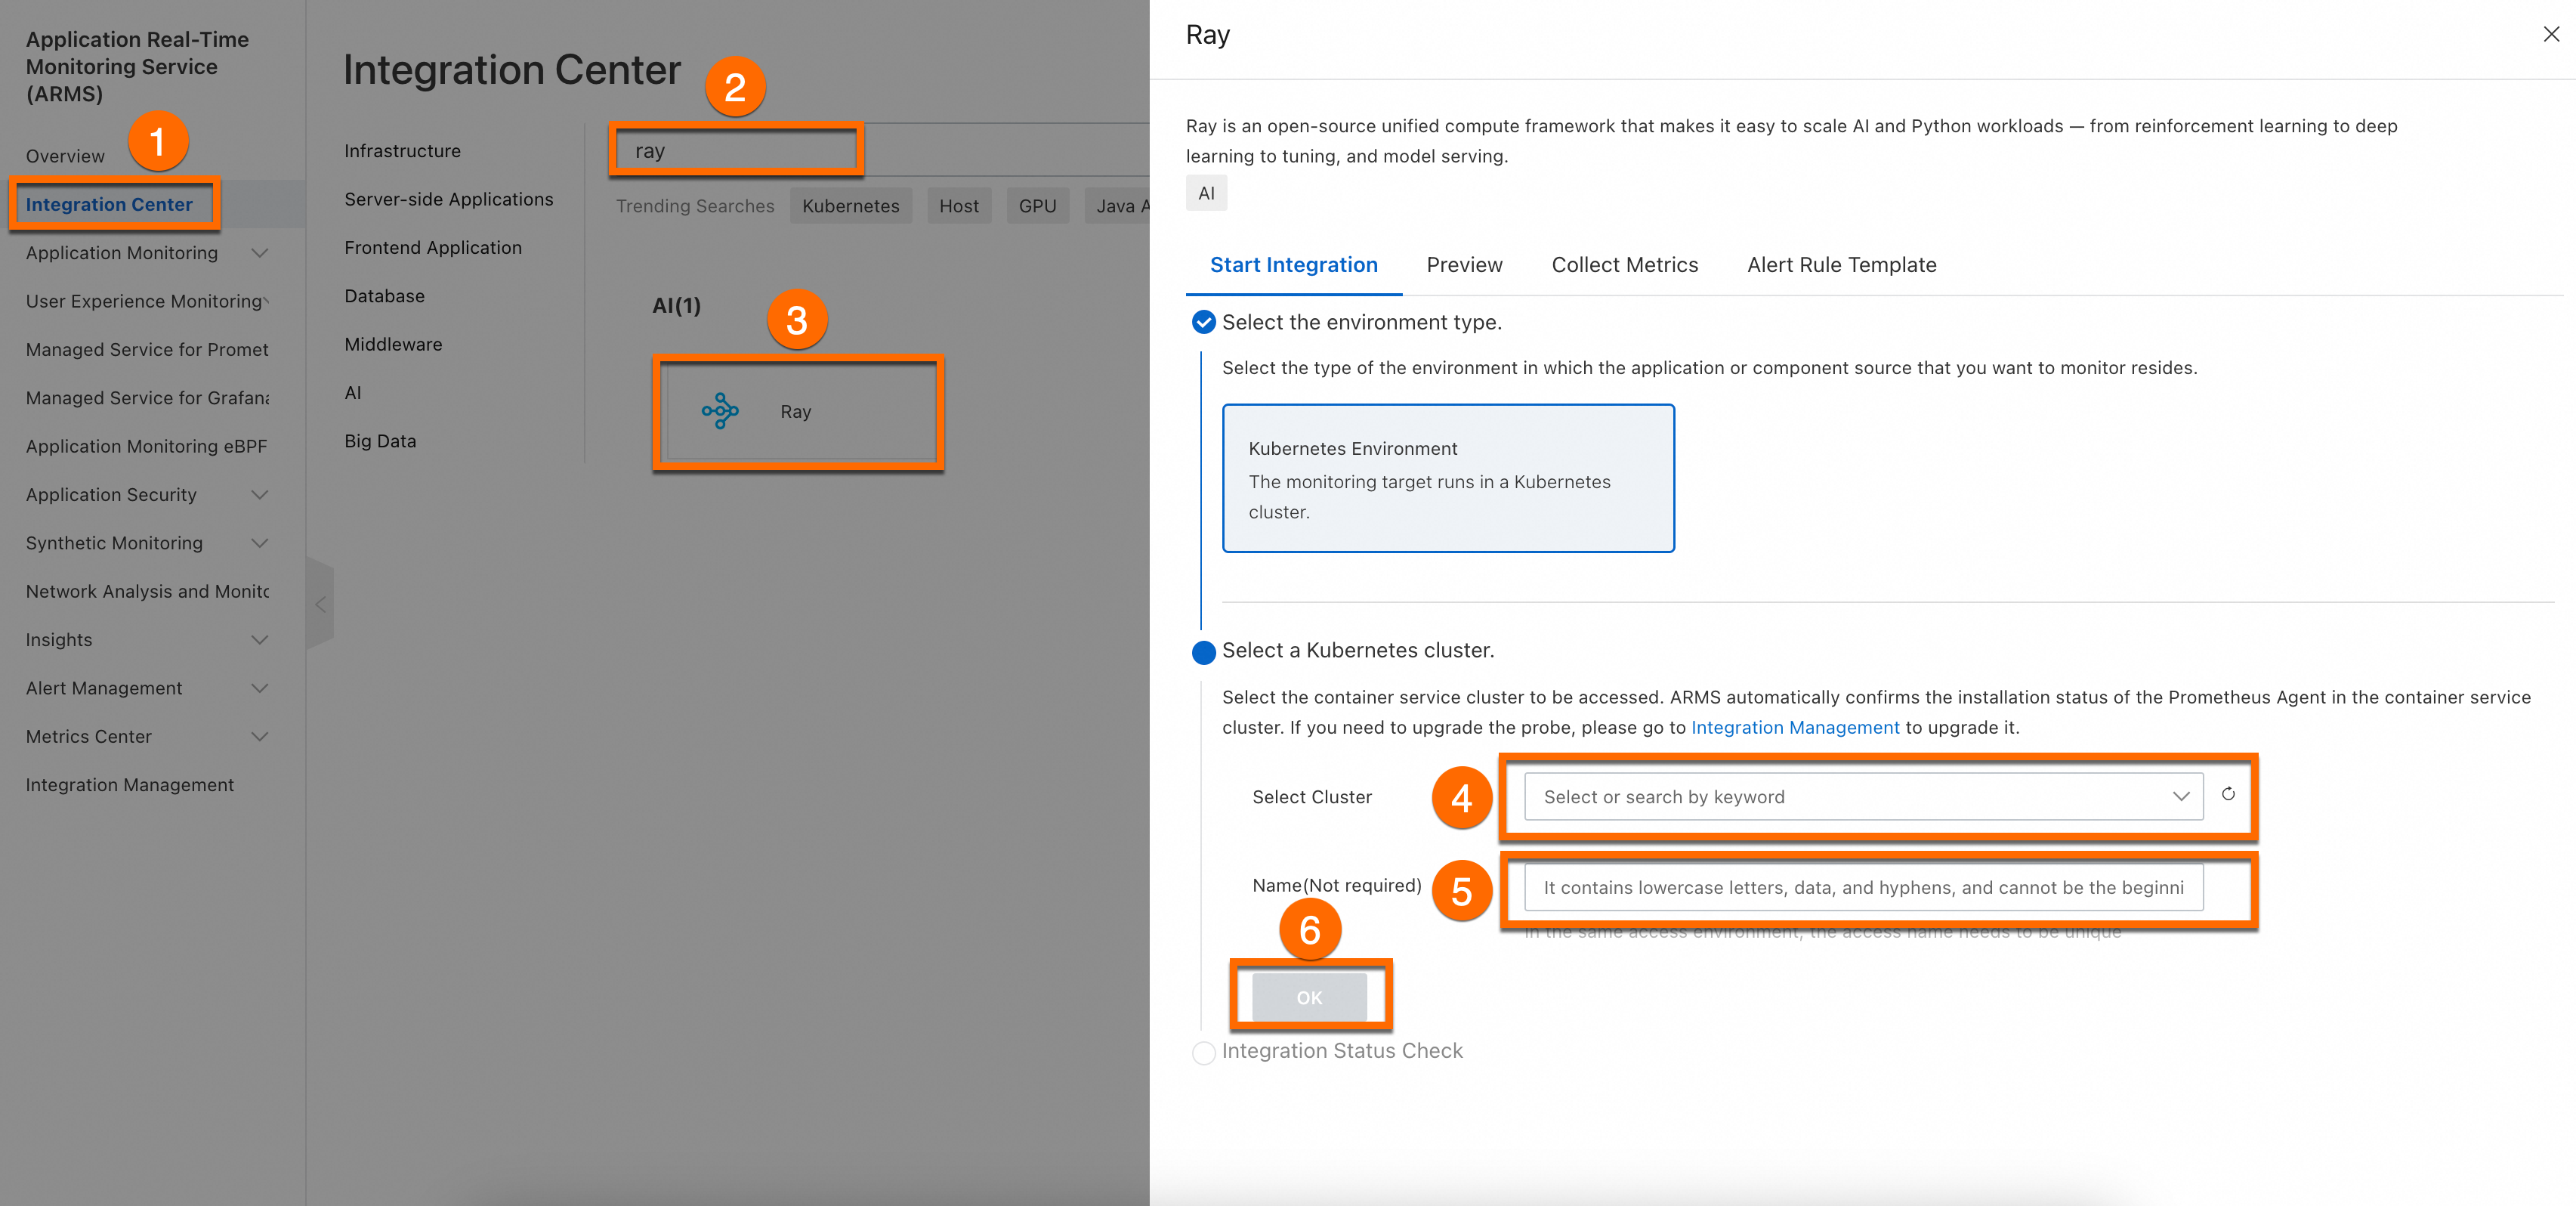
Task: Click the Kubernetes trending search tag
Action: [x=850, y=206]
